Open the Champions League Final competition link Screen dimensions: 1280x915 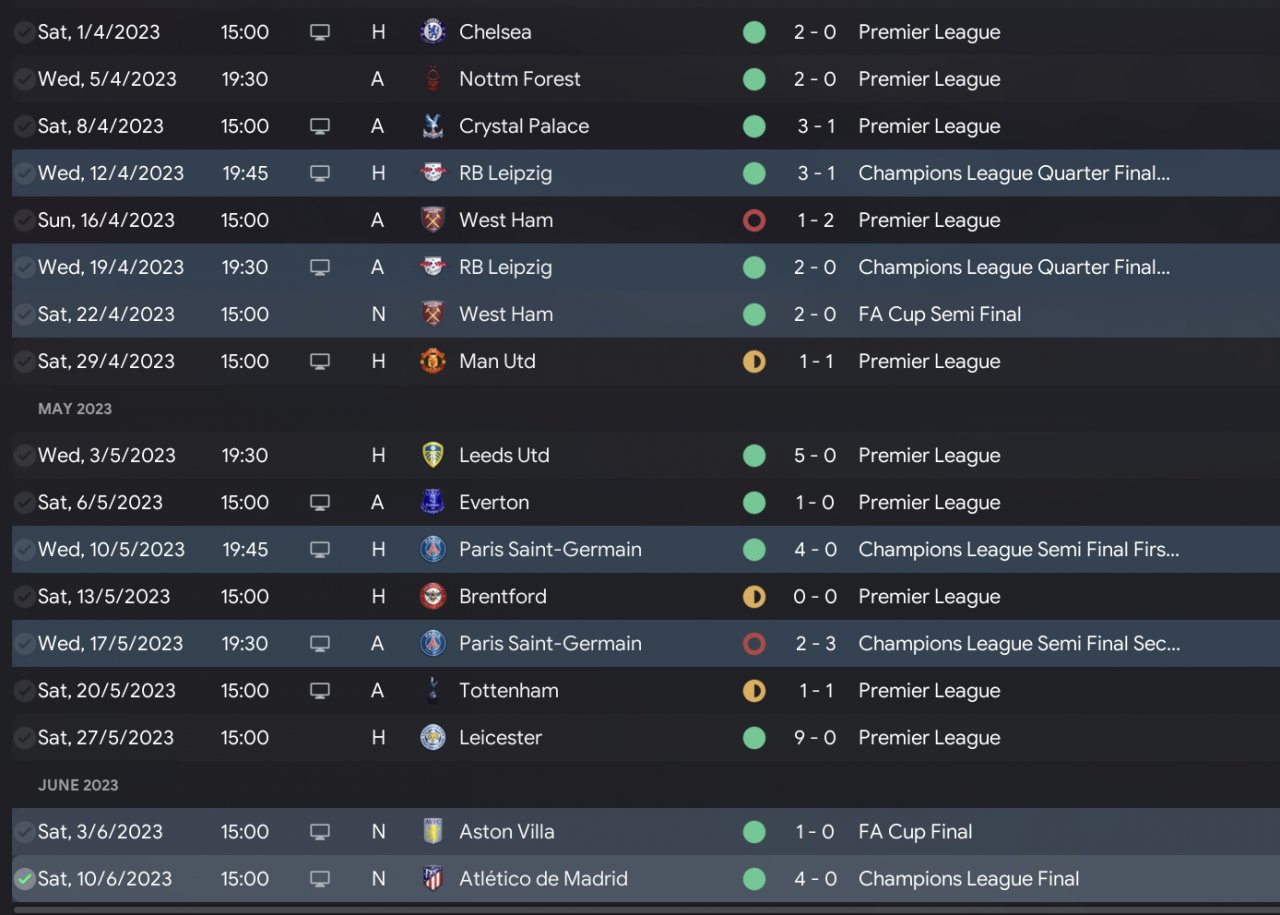pyautogui.click(x=968, y=879)
